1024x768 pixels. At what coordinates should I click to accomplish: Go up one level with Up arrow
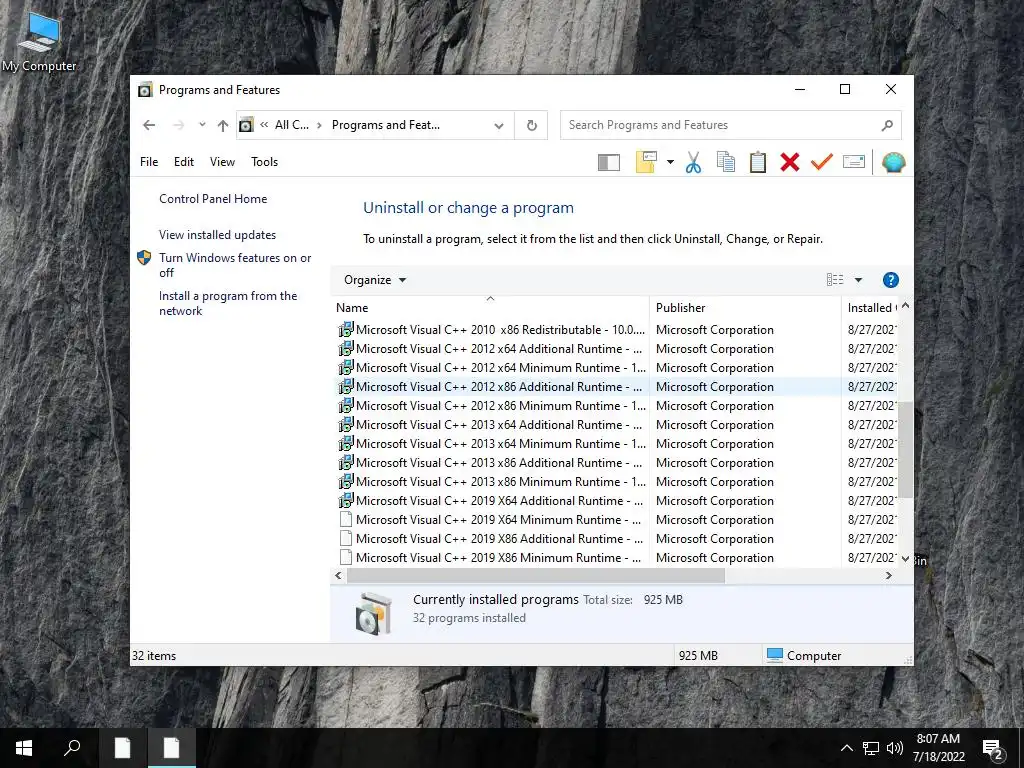pos(223,125)
